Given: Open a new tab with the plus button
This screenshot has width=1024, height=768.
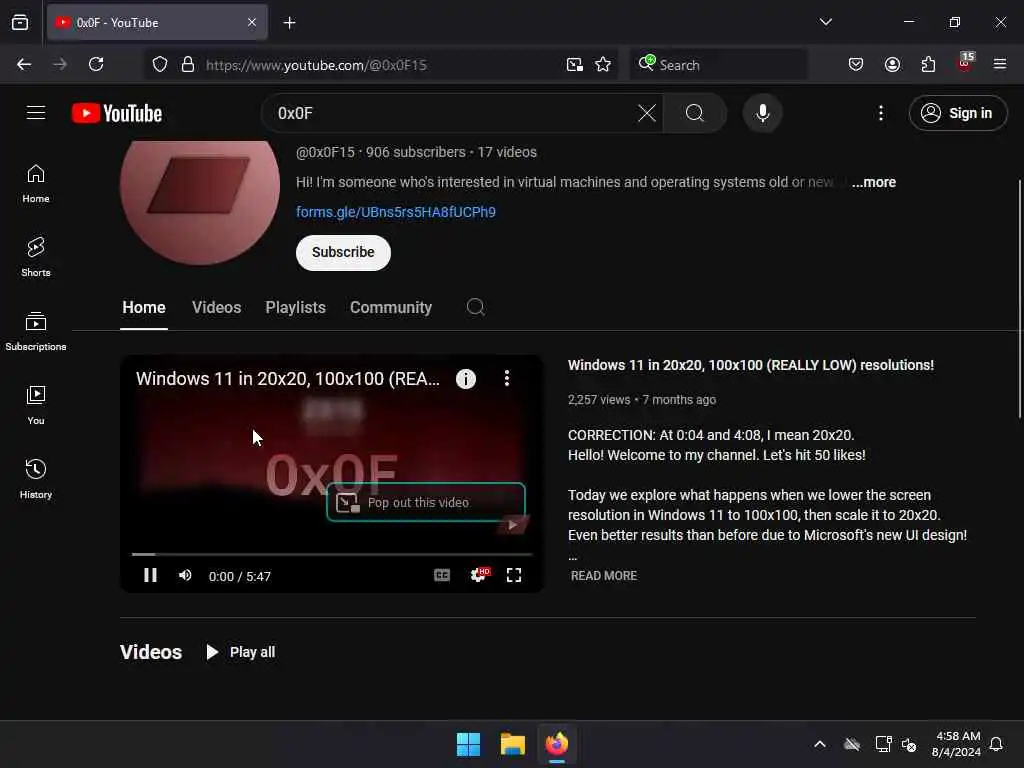Looking at the screenshot, I should coord(289,23).
